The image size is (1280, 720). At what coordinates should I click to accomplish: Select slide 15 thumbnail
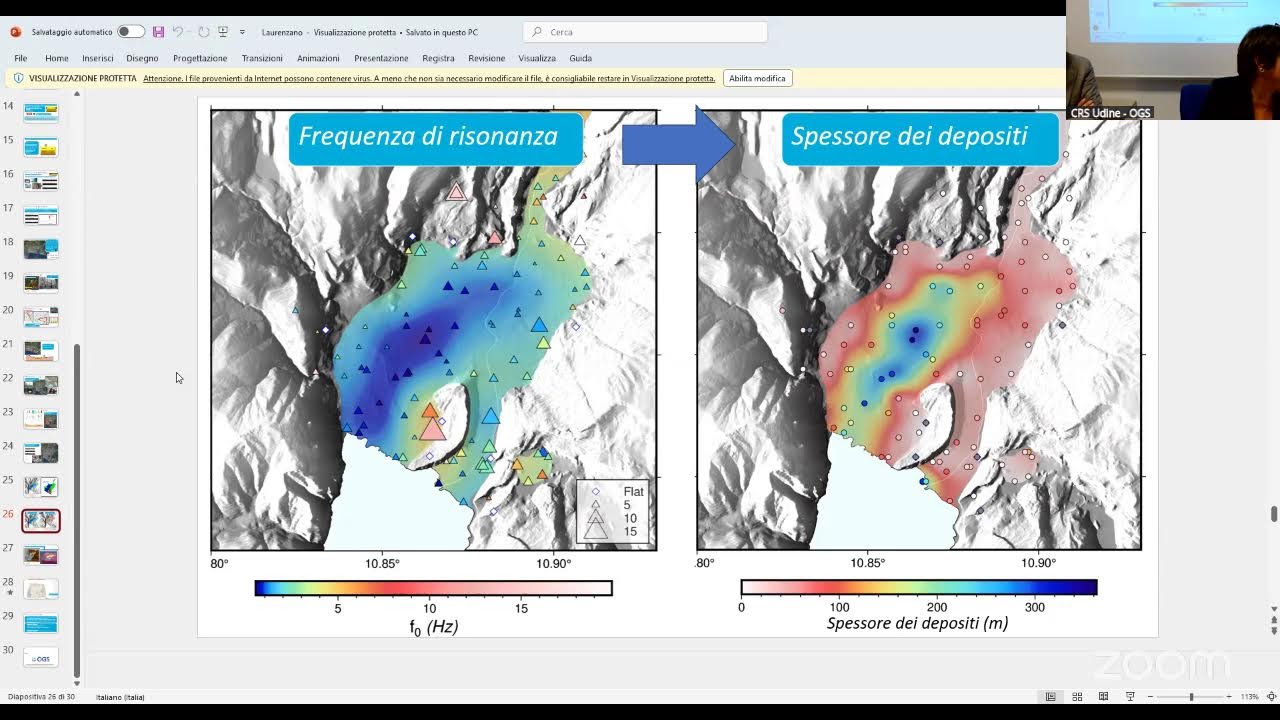click(x=41, y=147)
